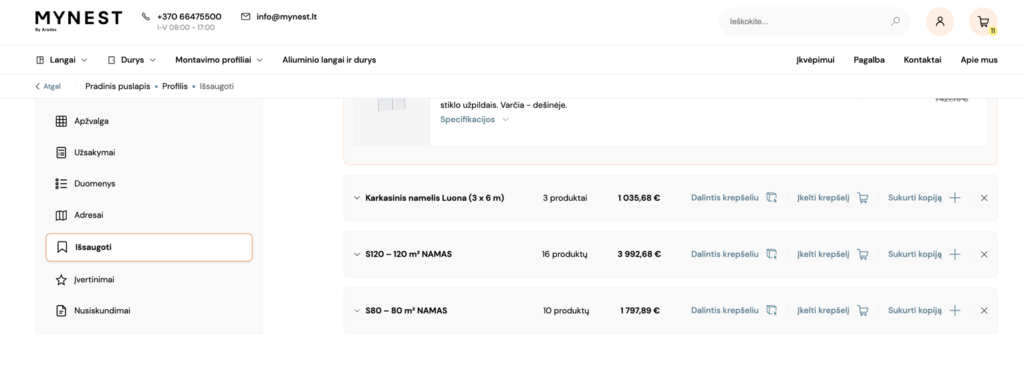This screenshot has height=372, width=1024.
Task: Click cart icon in S120 – 120 m² NAMAS row
Action: coord(863,254)
